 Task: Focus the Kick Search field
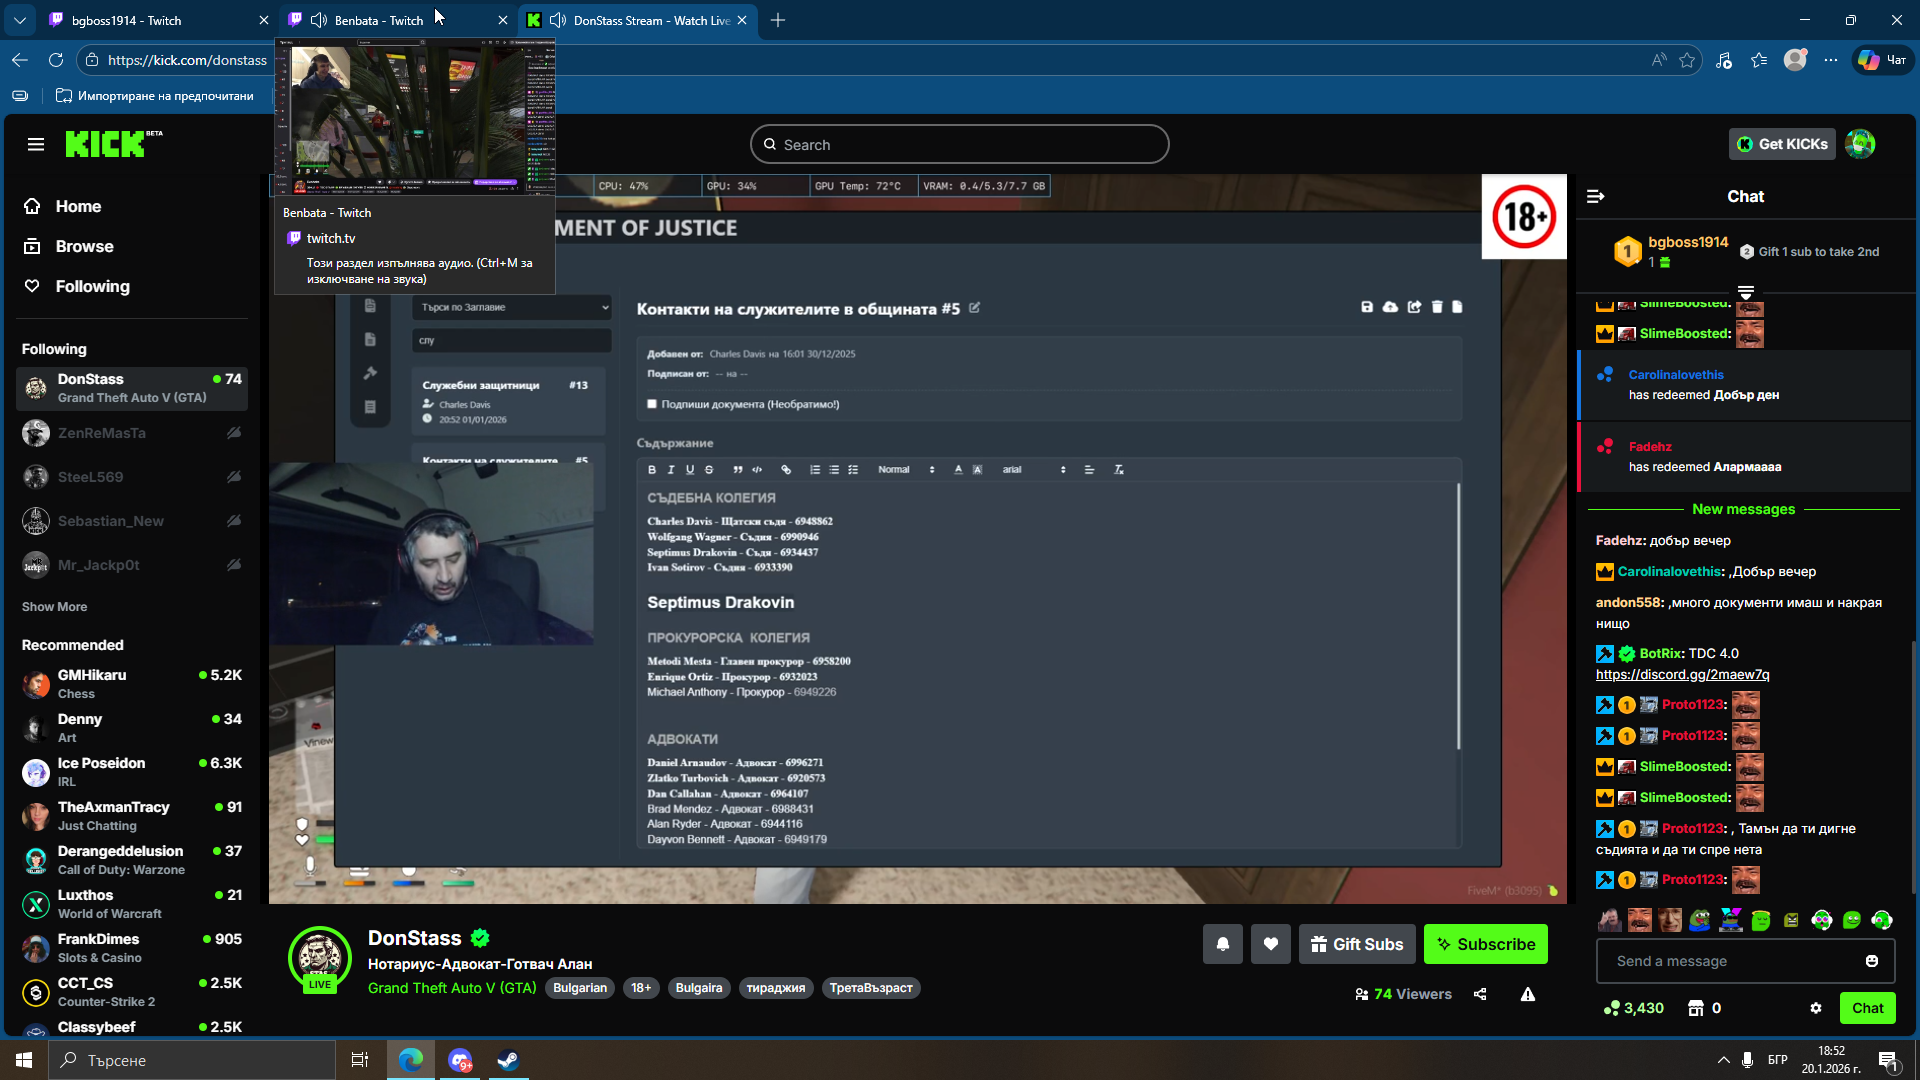[x=960, y=144]
